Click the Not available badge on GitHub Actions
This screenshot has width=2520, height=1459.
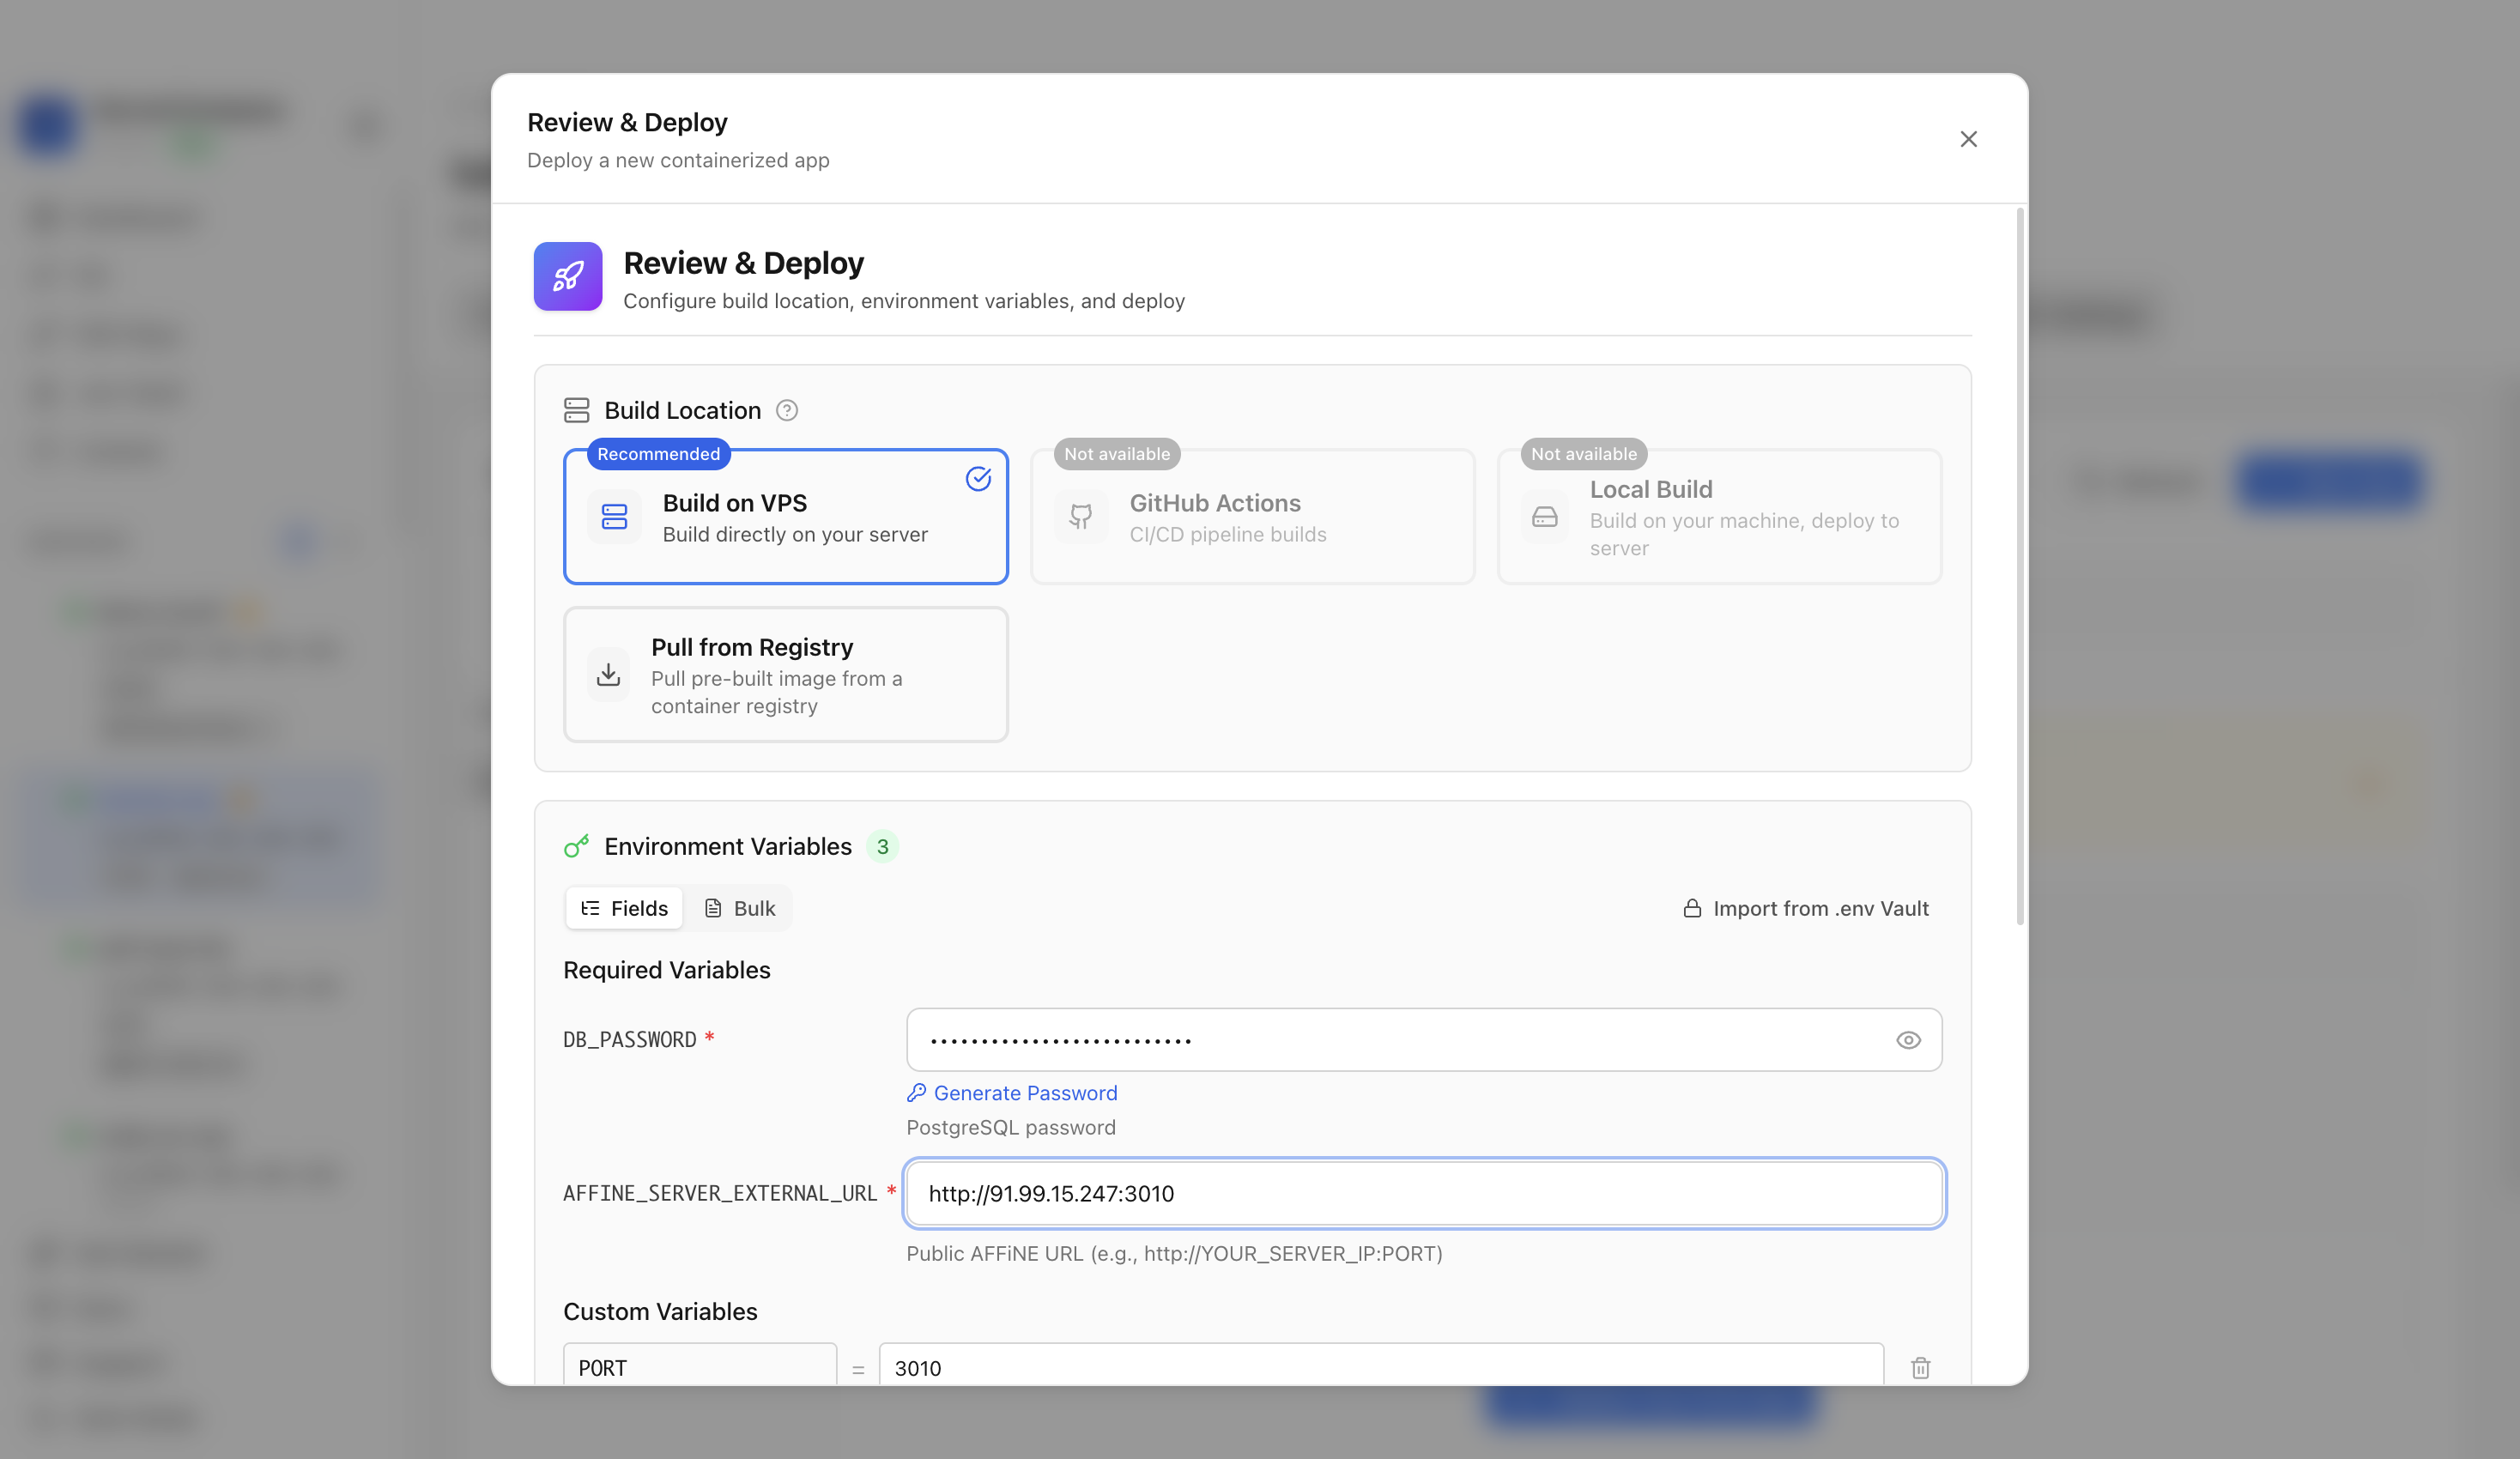click(1117, 454)
